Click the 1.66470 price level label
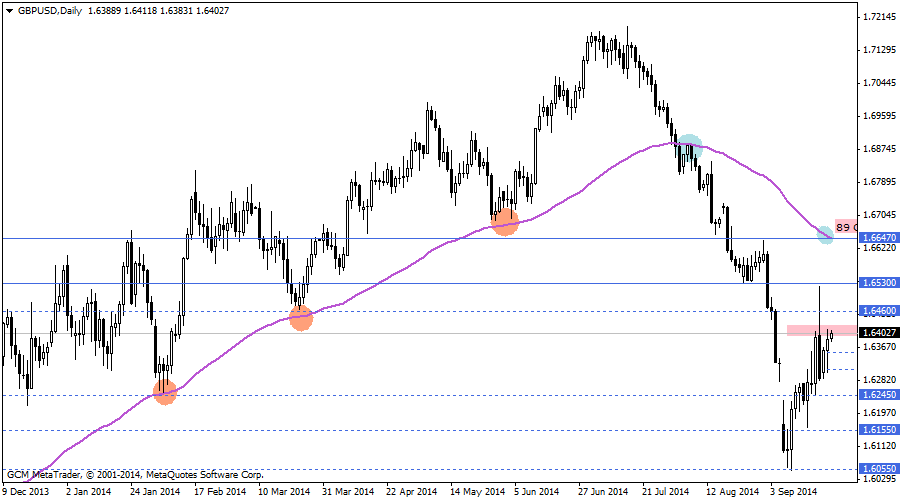900x500 pixels. pyautogui.click(x=878, y=238)
